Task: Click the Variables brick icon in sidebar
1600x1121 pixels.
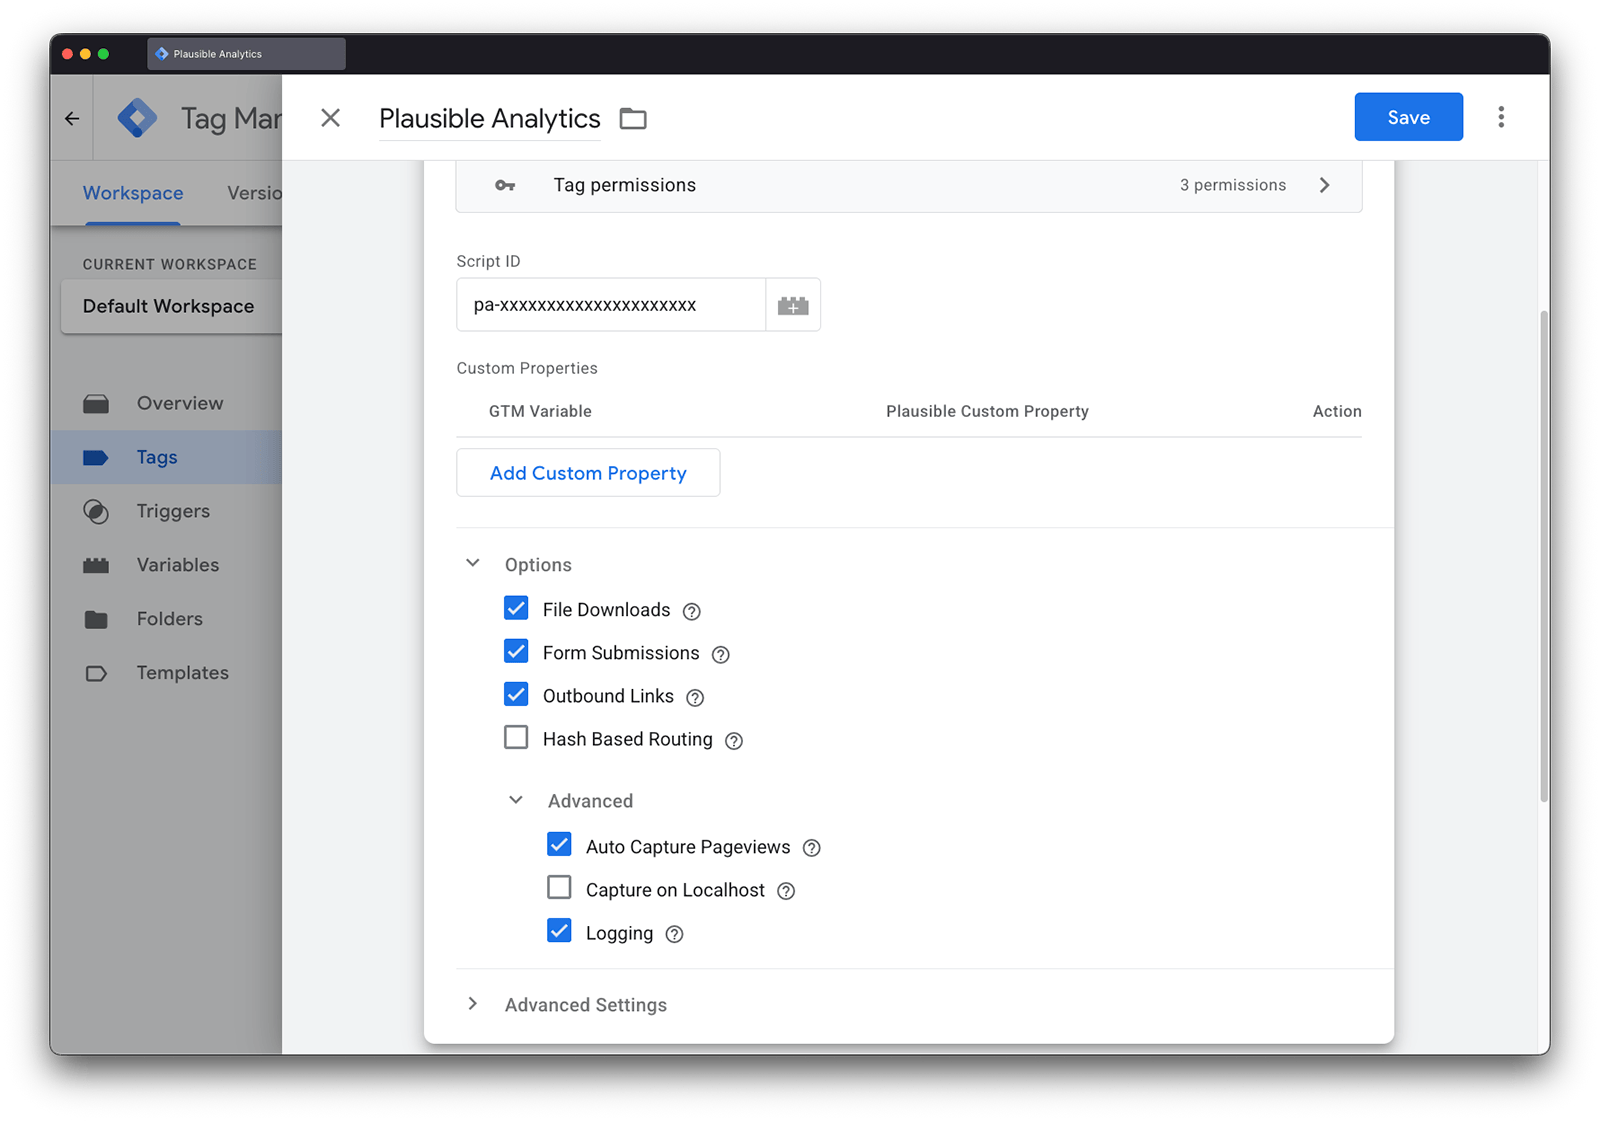Action: click(96, 565)
